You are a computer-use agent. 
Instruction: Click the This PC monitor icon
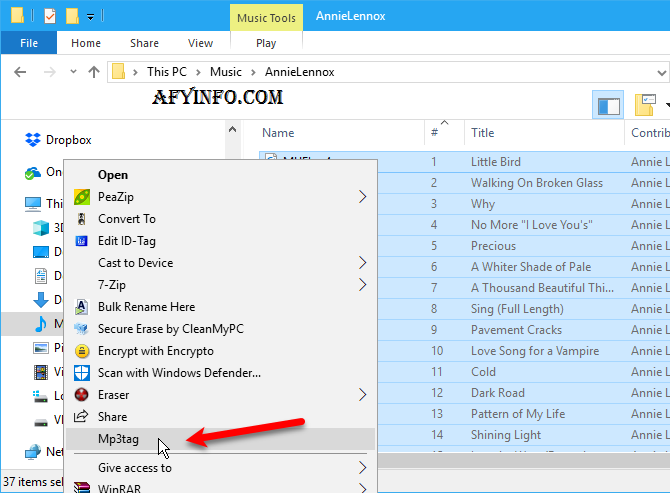point(33,204)
